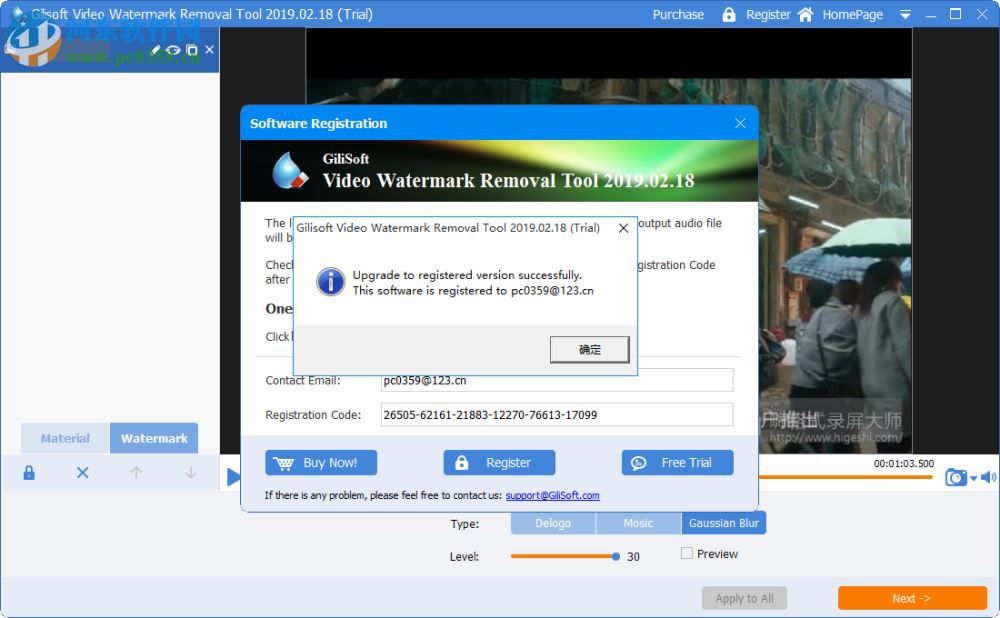Open Purchase from the title bar
The image size is (1000, 618).
(678, 14)
